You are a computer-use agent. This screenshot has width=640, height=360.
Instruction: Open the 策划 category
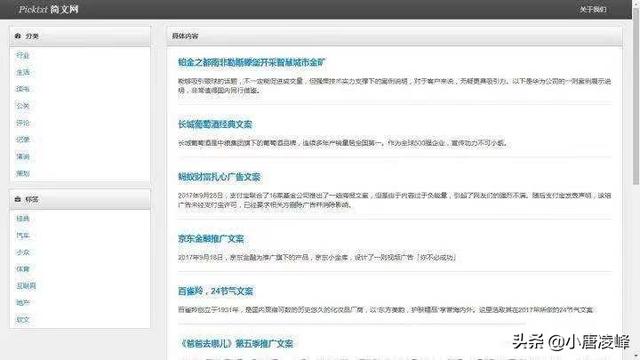point(23,173)
